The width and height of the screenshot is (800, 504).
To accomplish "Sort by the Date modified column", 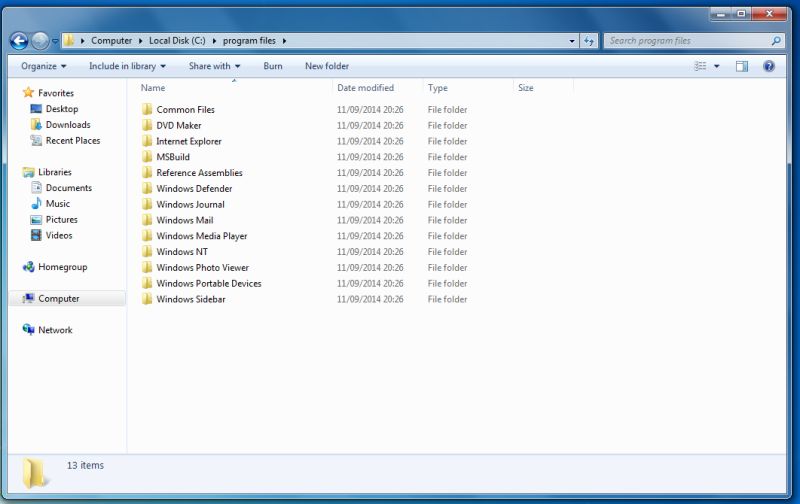I will (x=365, y=88).
